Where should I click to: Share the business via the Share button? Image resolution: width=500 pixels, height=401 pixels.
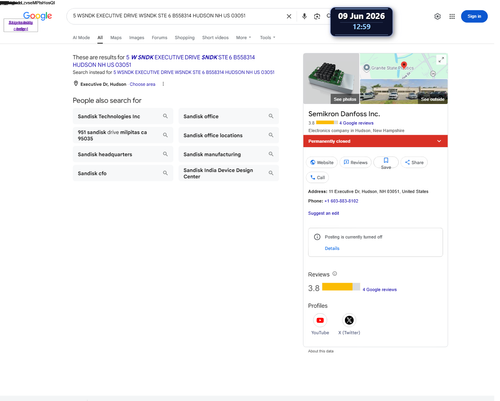[414, 162]
